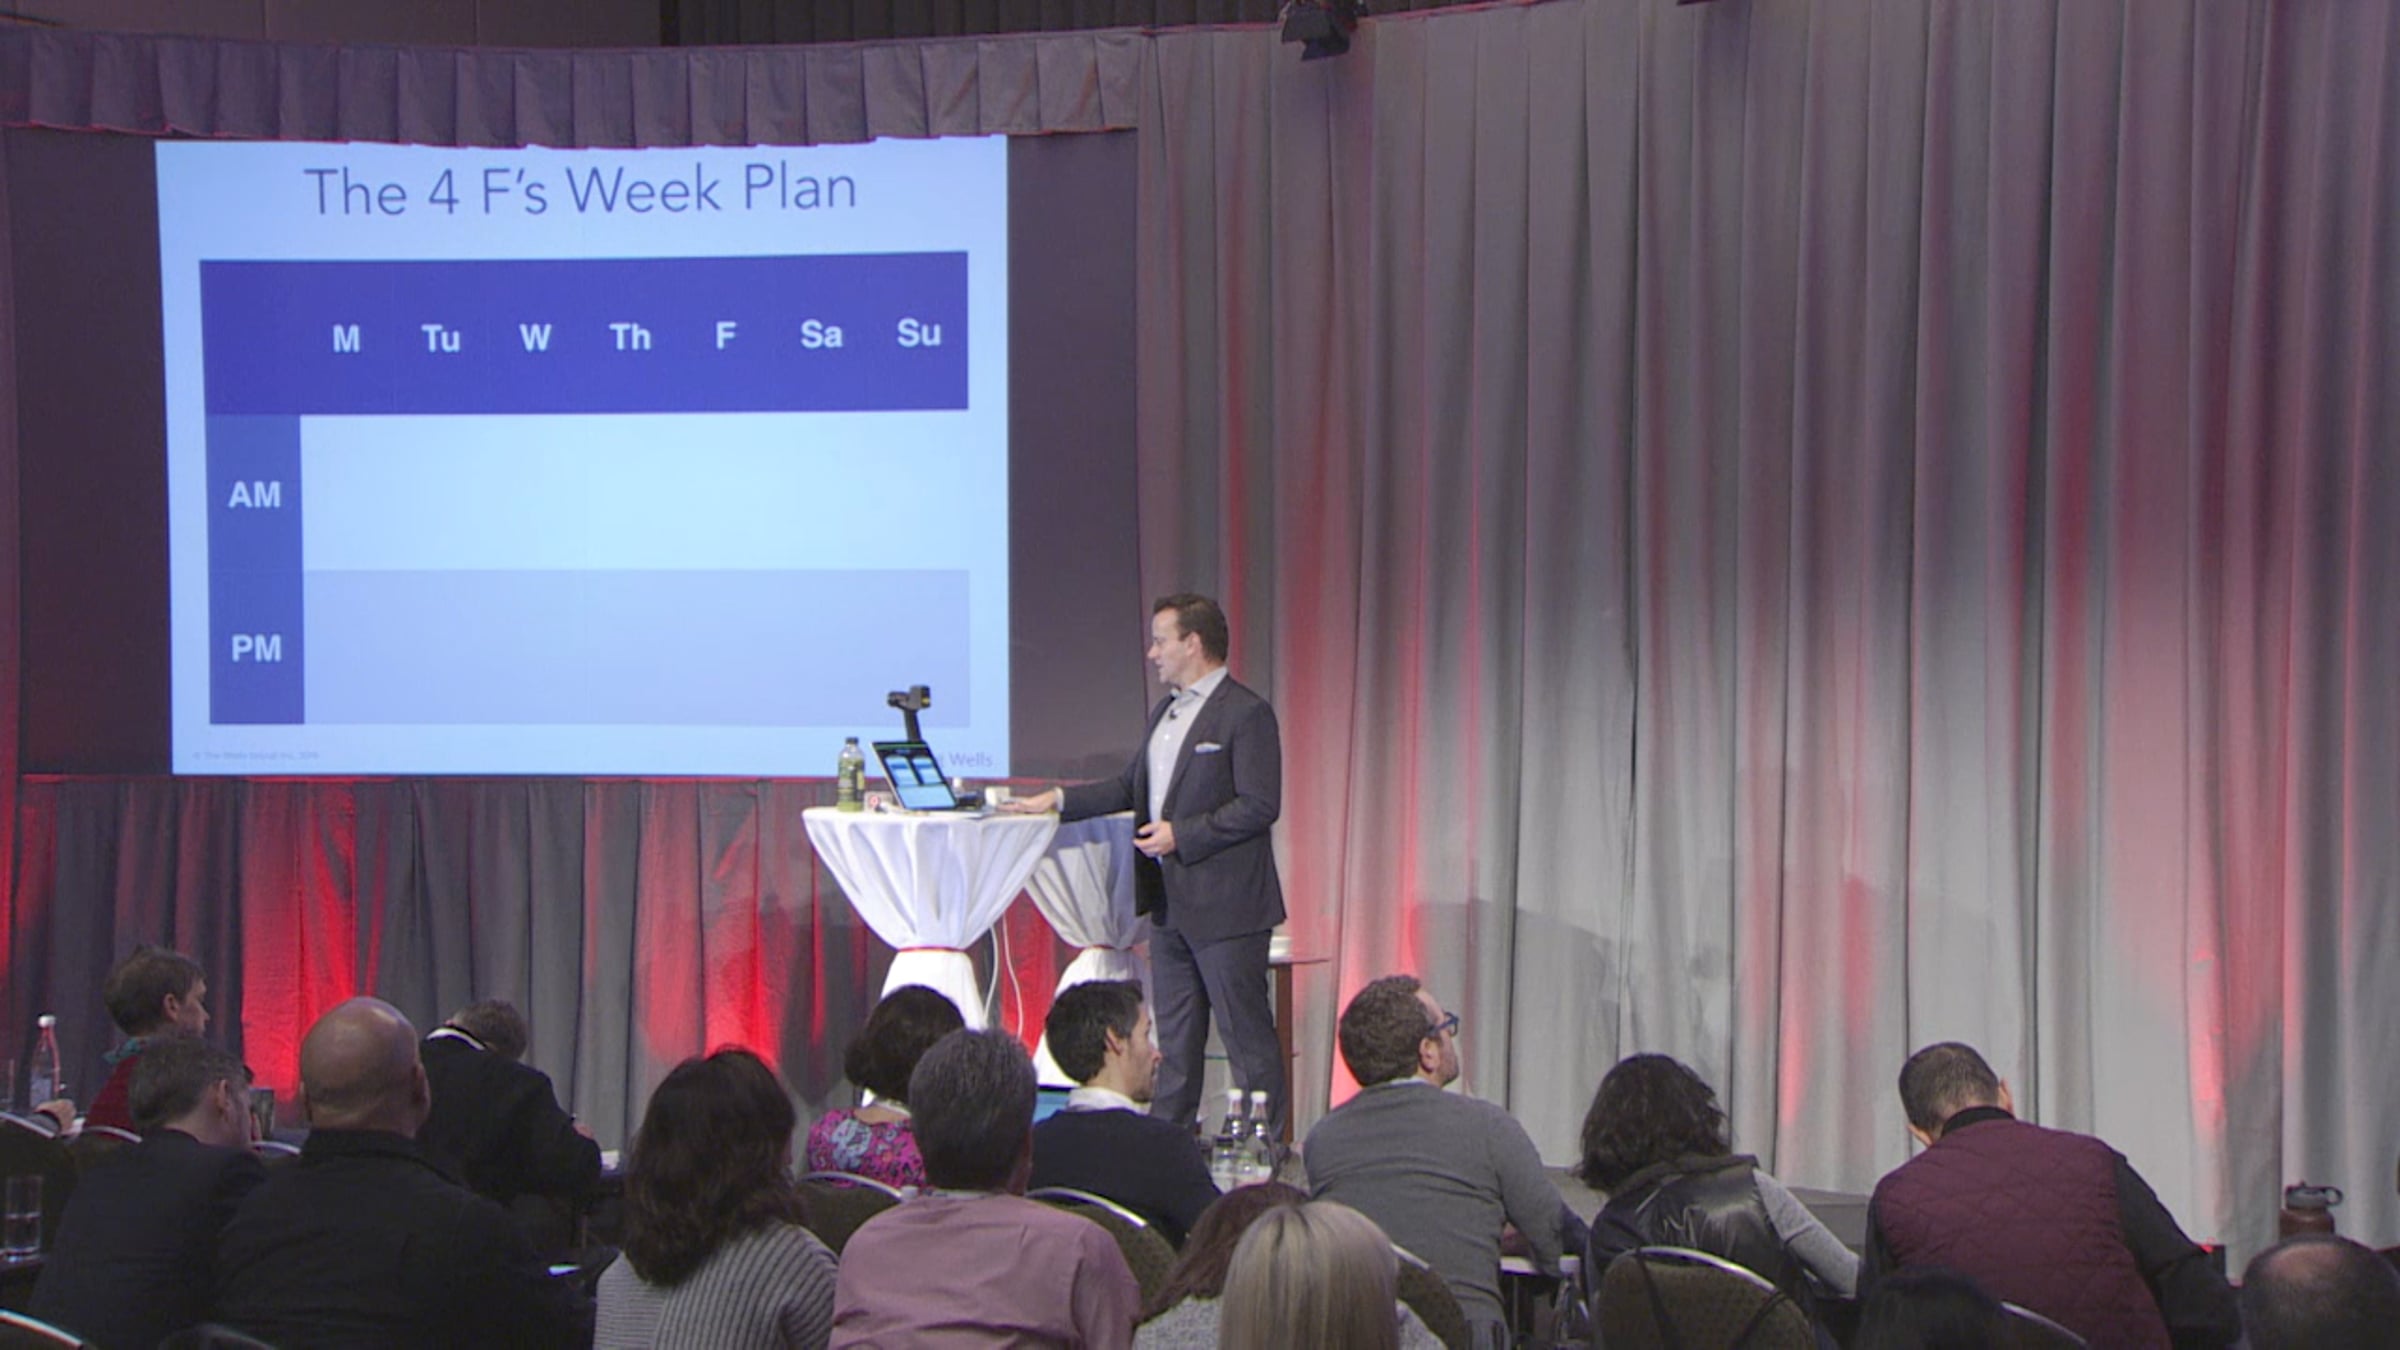Screen dimensions: 2400x1350
Task: Select the PM row label
Action: [x=256, y=649]
